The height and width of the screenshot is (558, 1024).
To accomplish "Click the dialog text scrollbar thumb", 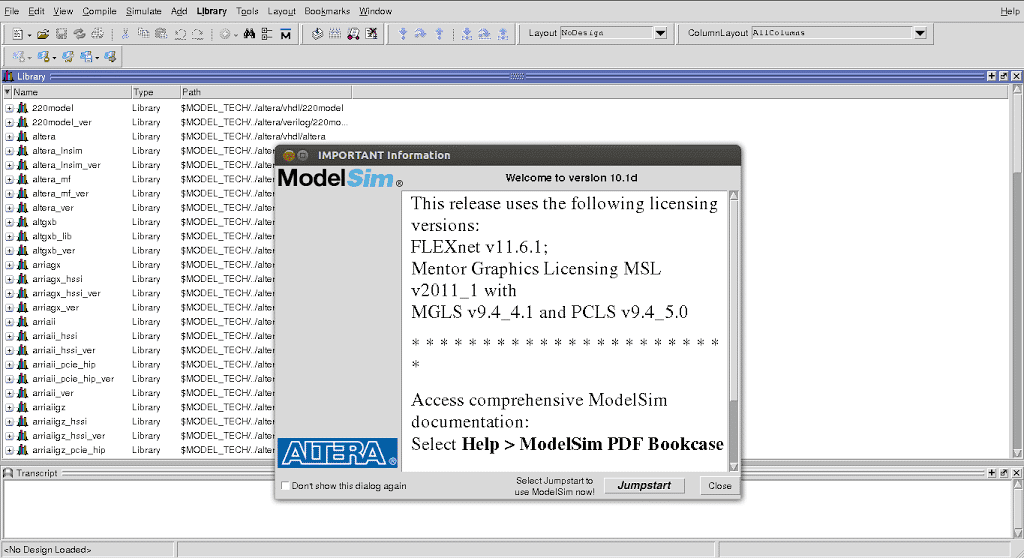I will (x=733, y=301).
